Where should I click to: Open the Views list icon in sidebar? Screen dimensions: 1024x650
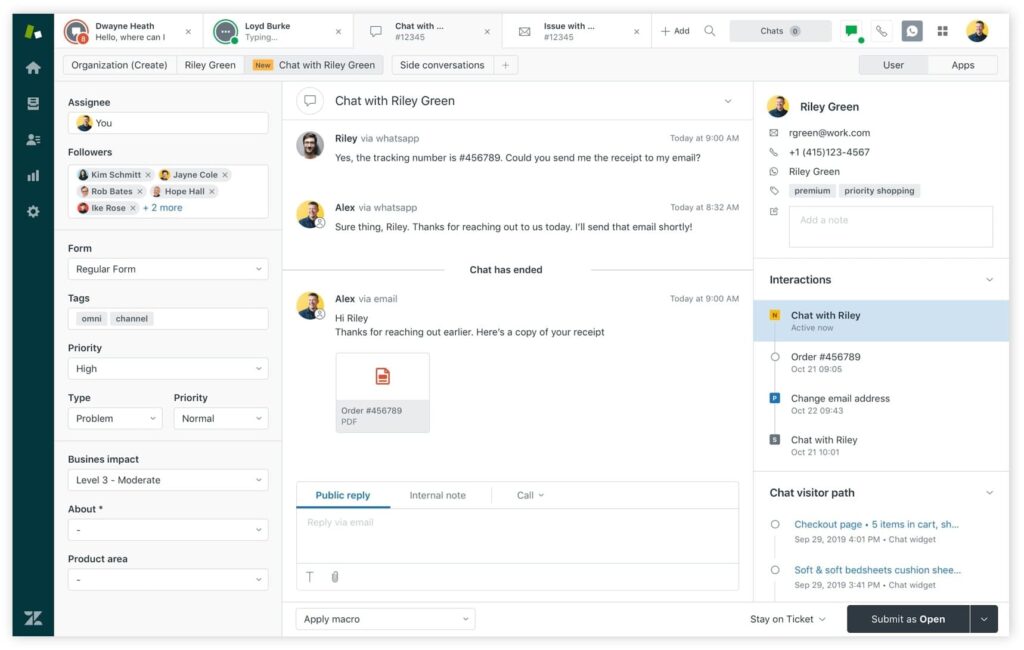pyautogui.click(x=33, y=103)
